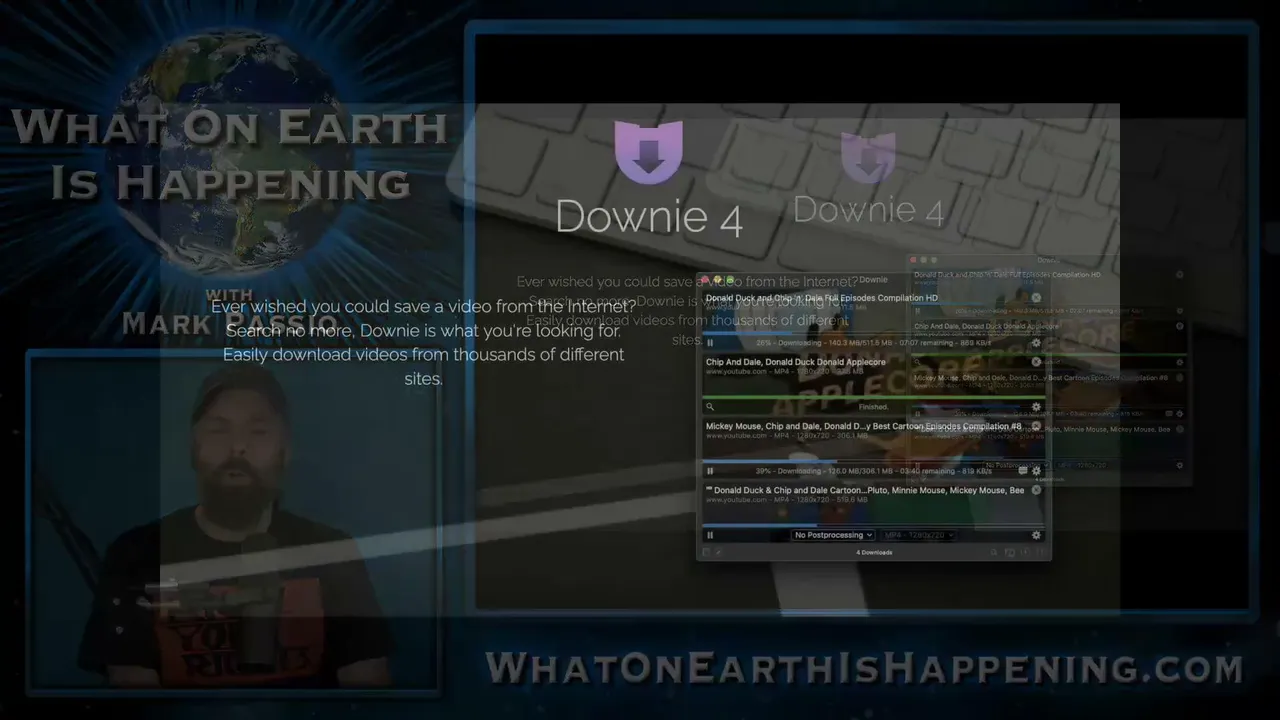The image size is (1280, 720).
Task: Click the subtitles icon on the 39% row
Action: point(1022,471)
